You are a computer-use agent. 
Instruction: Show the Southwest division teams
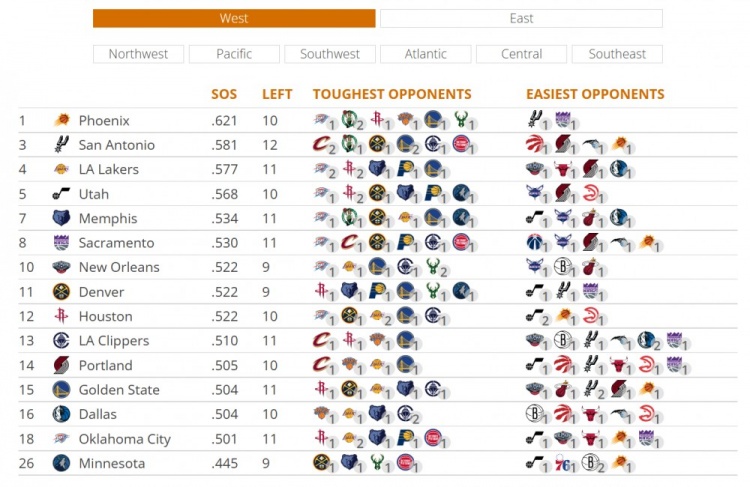click(x=330, y=54)
